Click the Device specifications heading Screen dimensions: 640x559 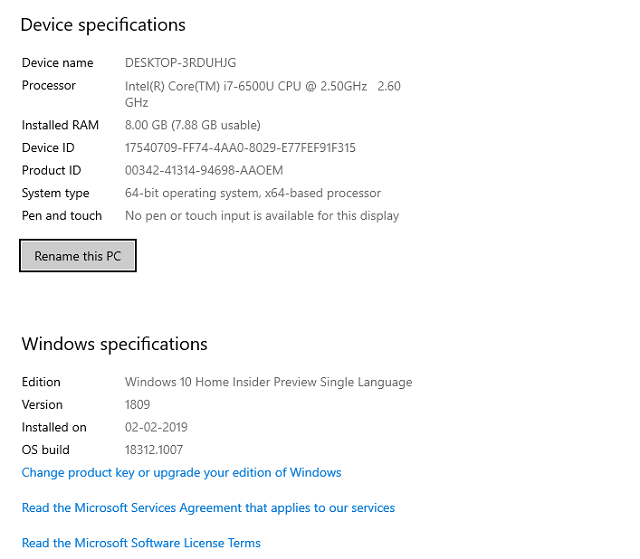(x=103, y=25)
